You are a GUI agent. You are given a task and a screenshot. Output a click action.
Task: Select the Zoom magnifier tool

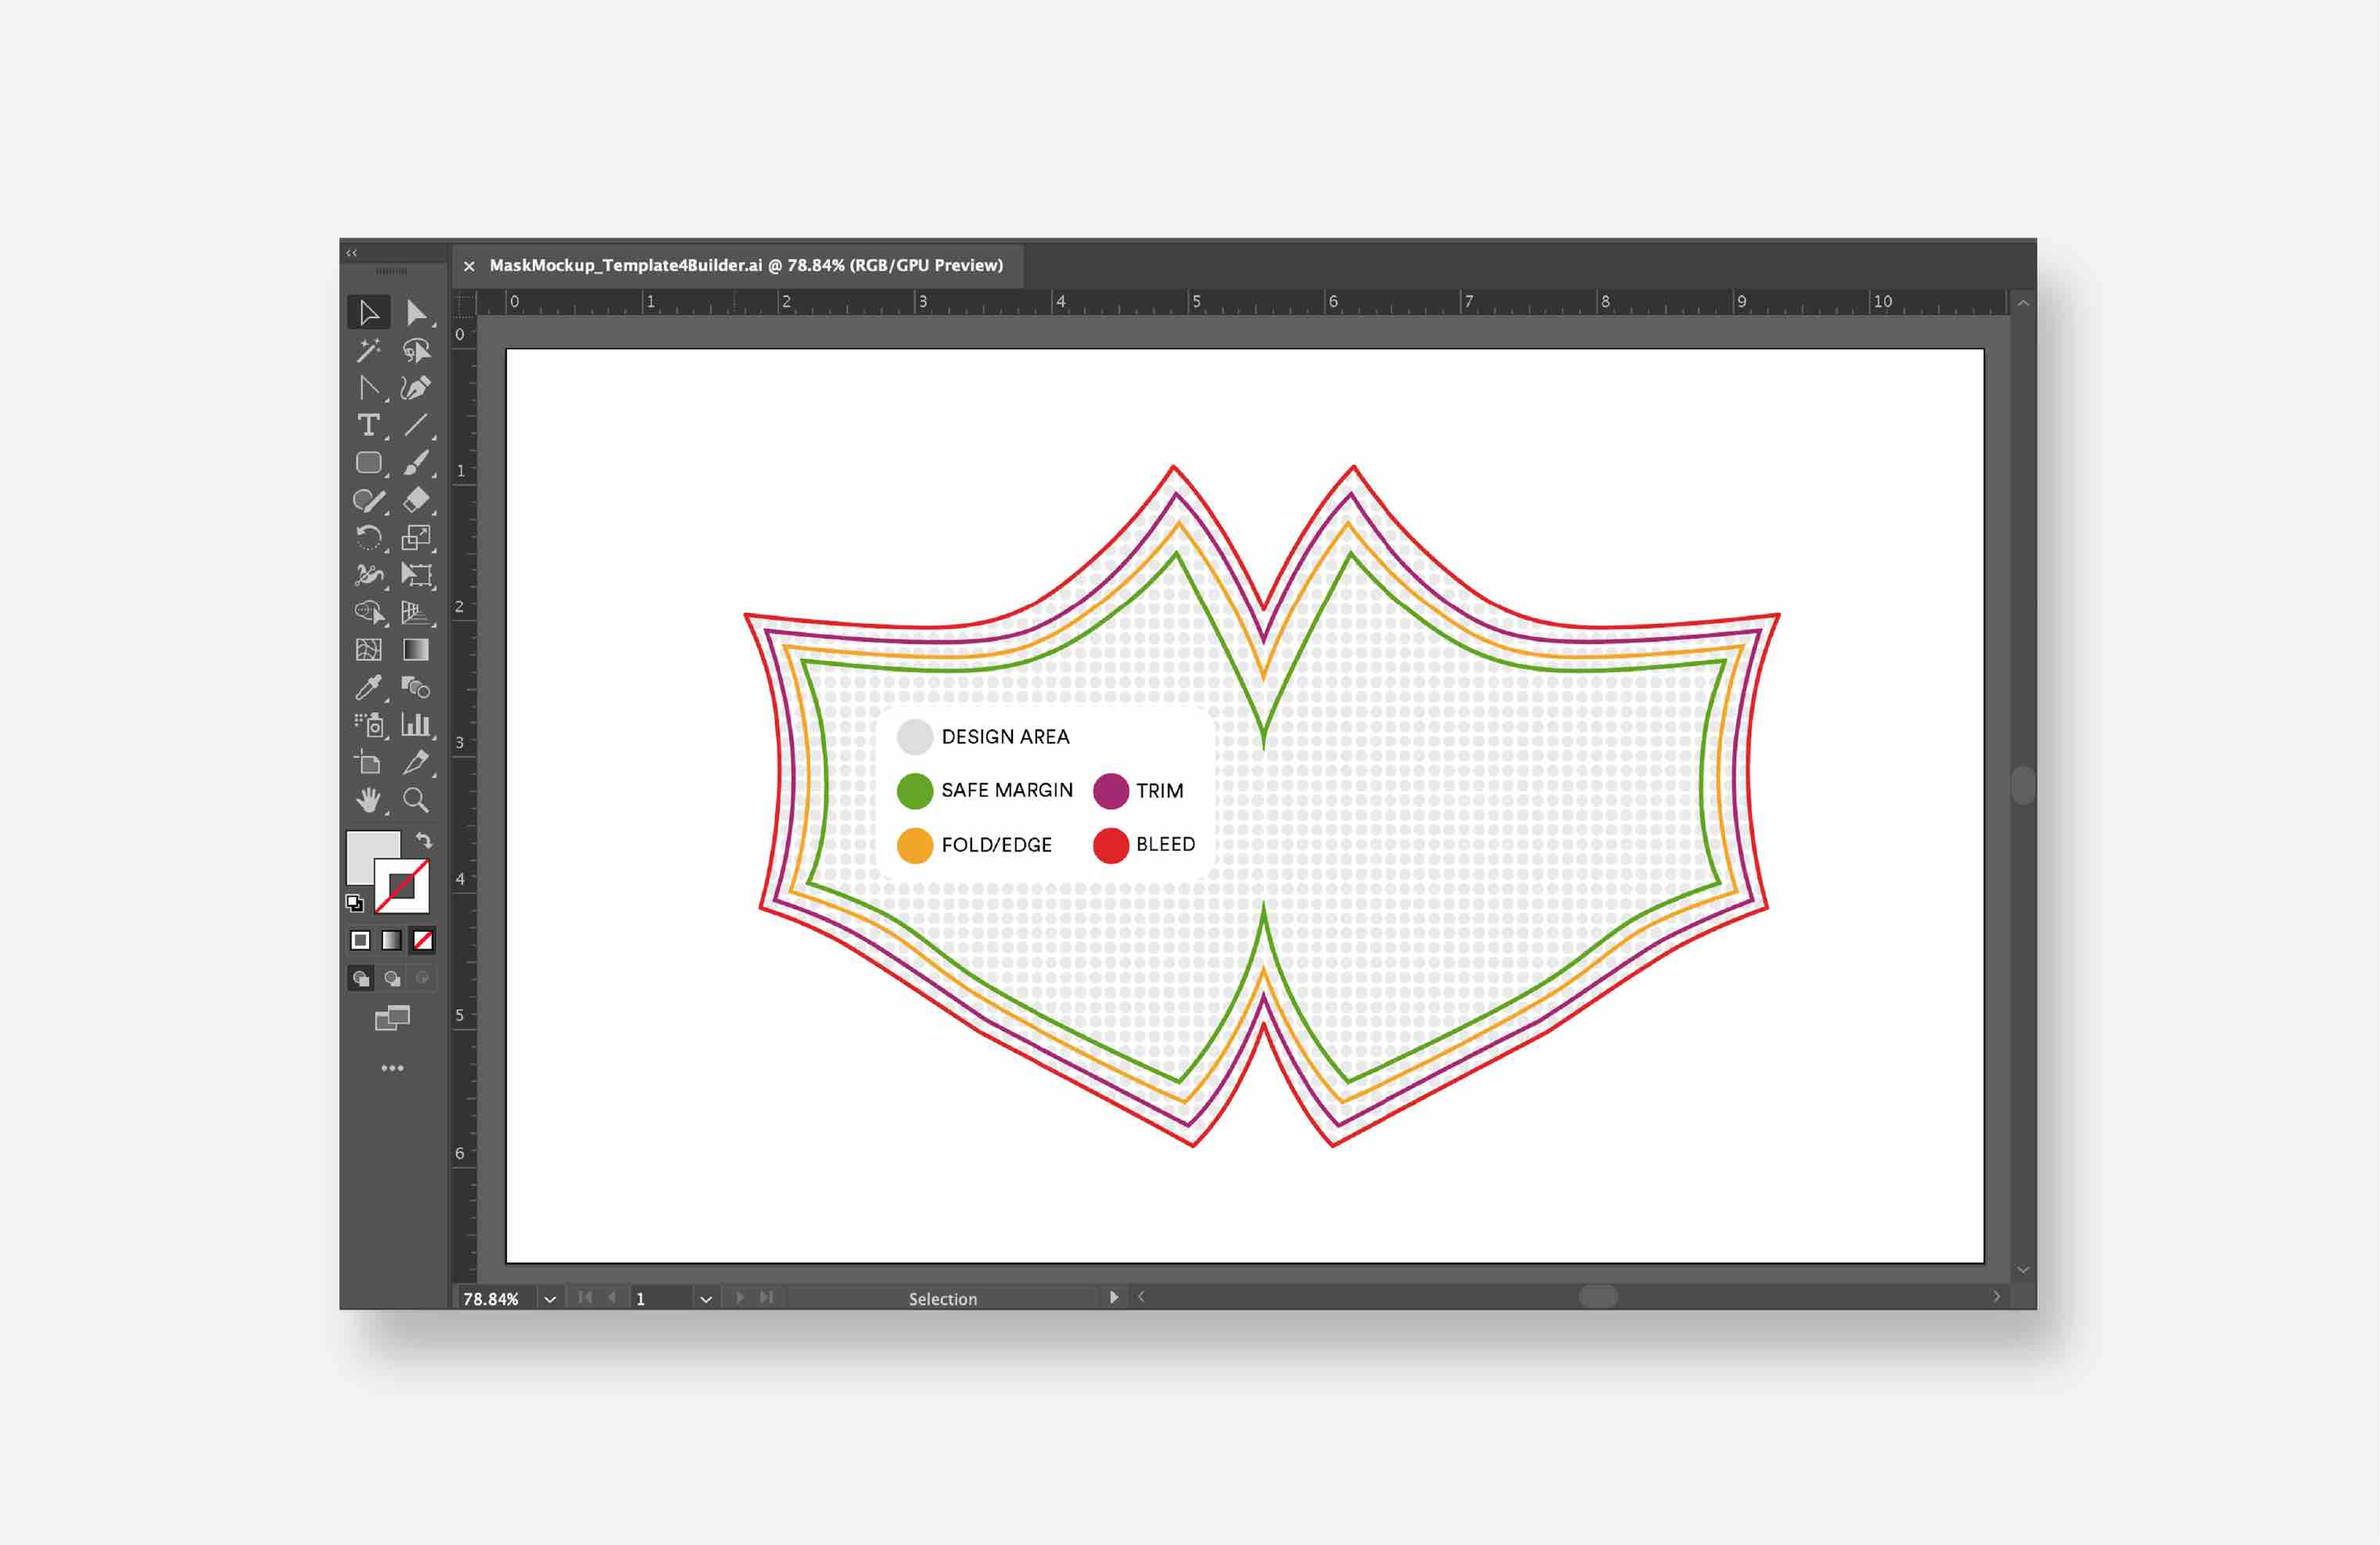pyautogui.click(x=416, y=800)
